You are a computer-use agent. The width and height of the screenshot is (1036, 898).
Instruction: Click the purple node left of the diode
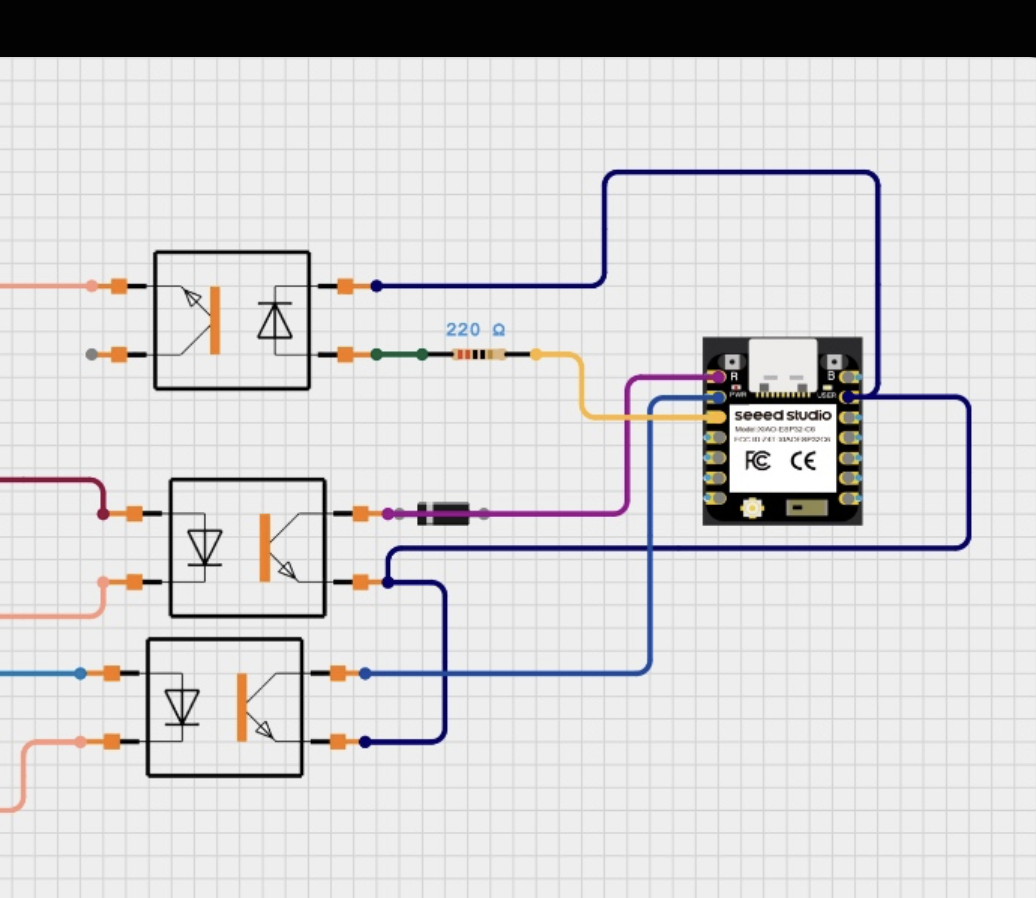(x=388, y=513)
